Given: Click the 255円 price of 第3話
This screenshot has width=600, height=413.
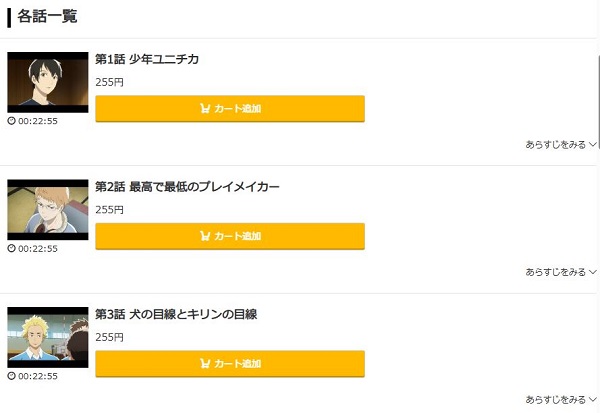Looking at the screenshot, I should (x=109, y=337).
